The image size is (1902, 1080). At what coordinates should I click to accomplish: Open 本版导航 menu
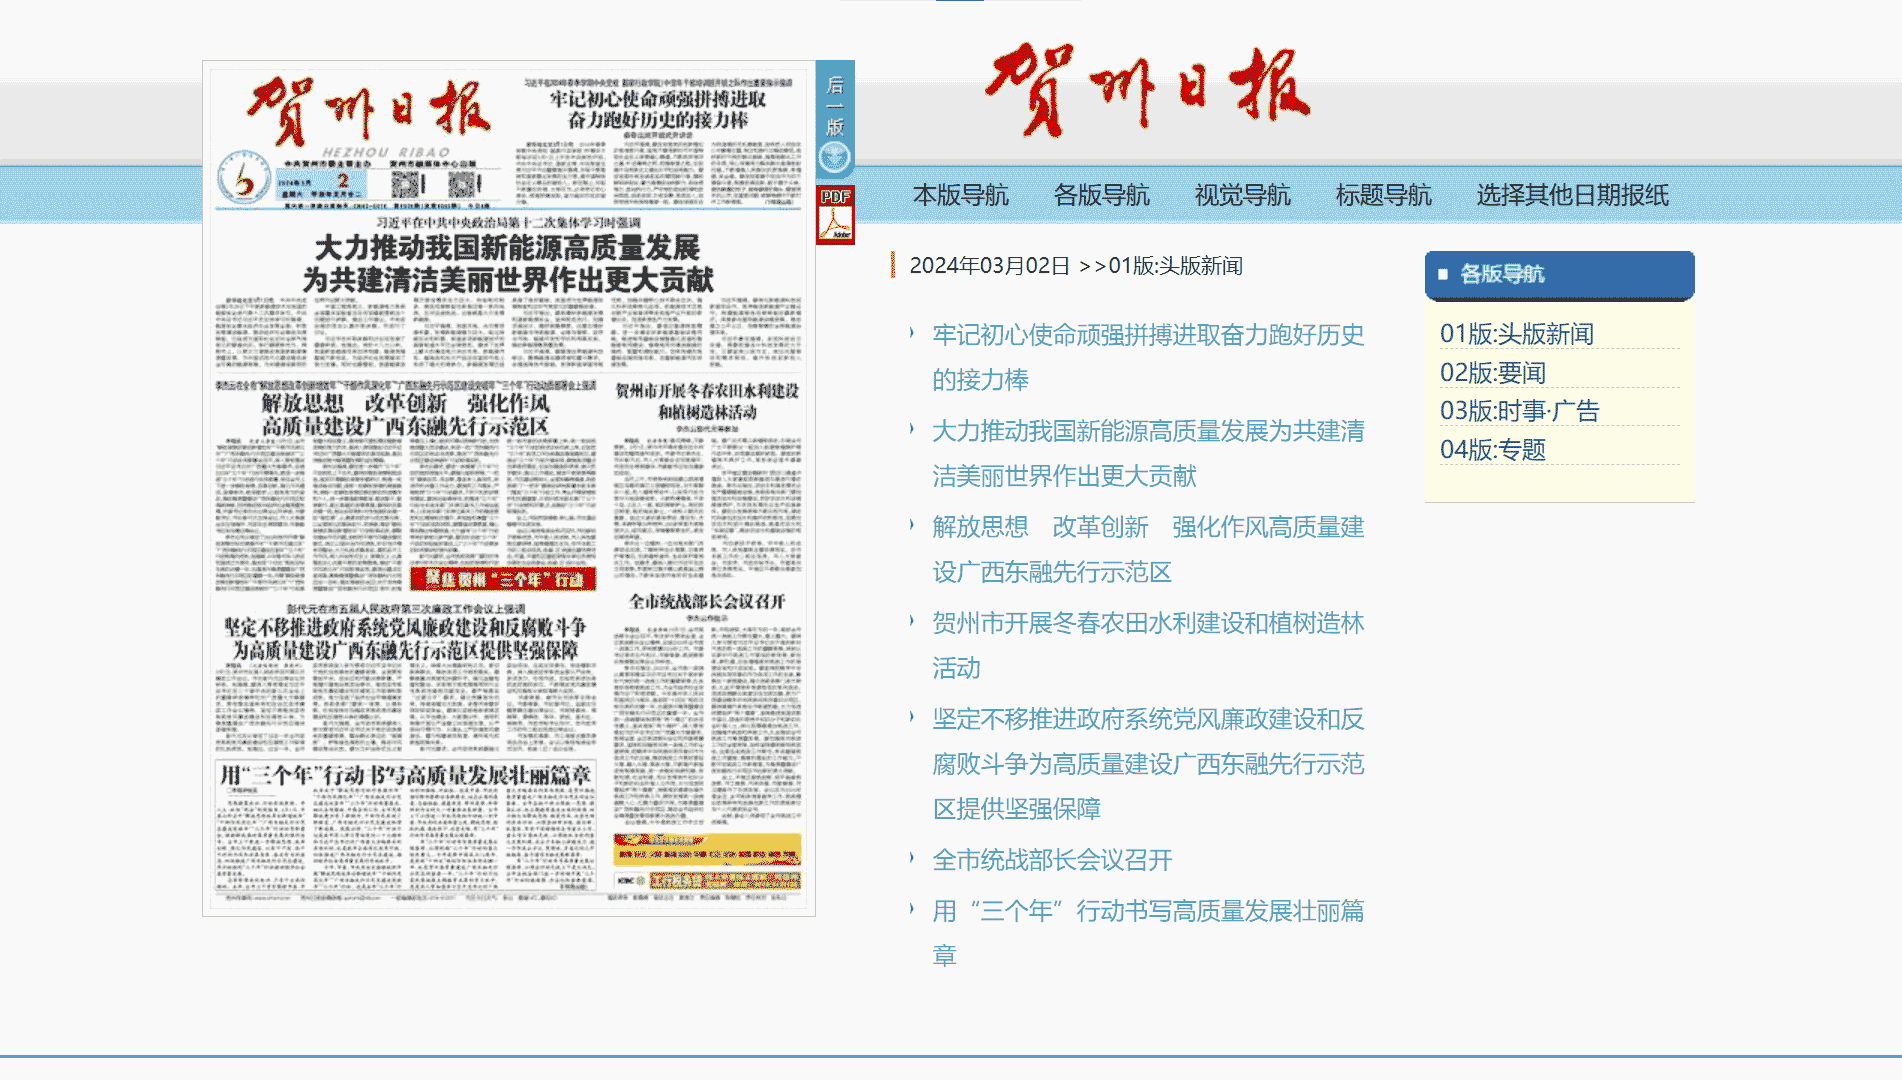click(x=960, y=195)
